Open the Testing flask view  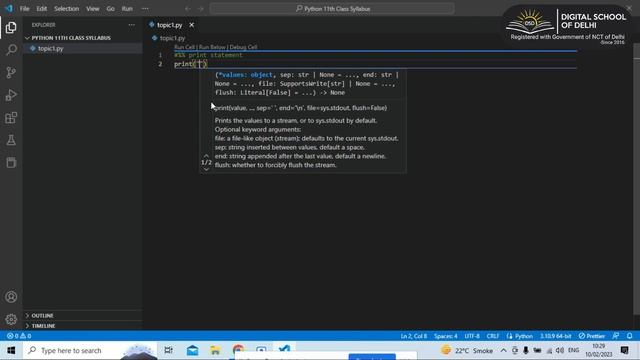(11, 140)
